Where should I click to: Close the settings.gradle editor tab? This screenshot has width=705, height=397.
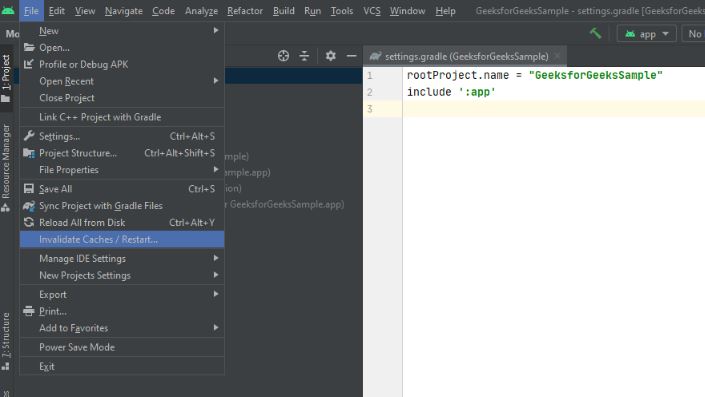(558, 57)
